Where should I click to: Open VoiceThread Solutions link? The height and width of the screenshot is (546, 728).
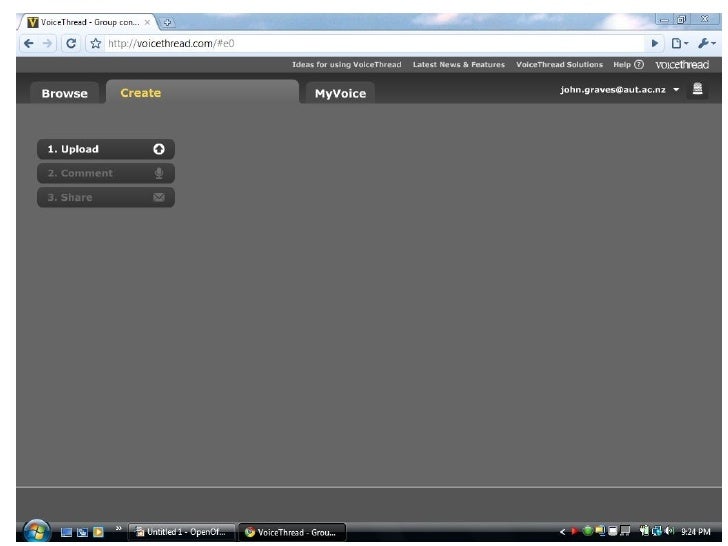559,65
